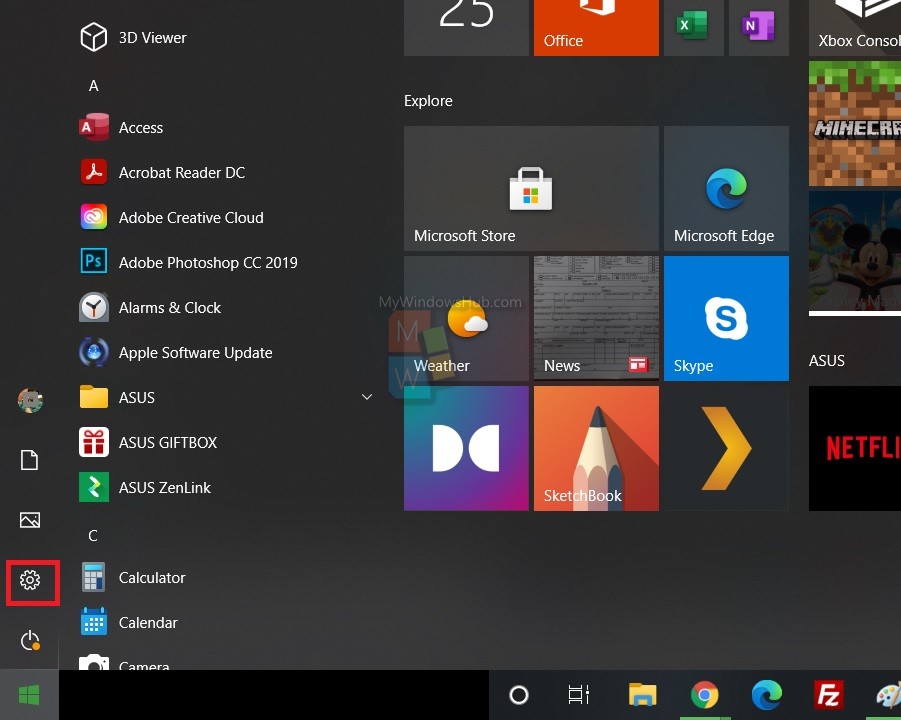Jump to apps via letter A header
901x720 pixels.
(x=94, y=86)
